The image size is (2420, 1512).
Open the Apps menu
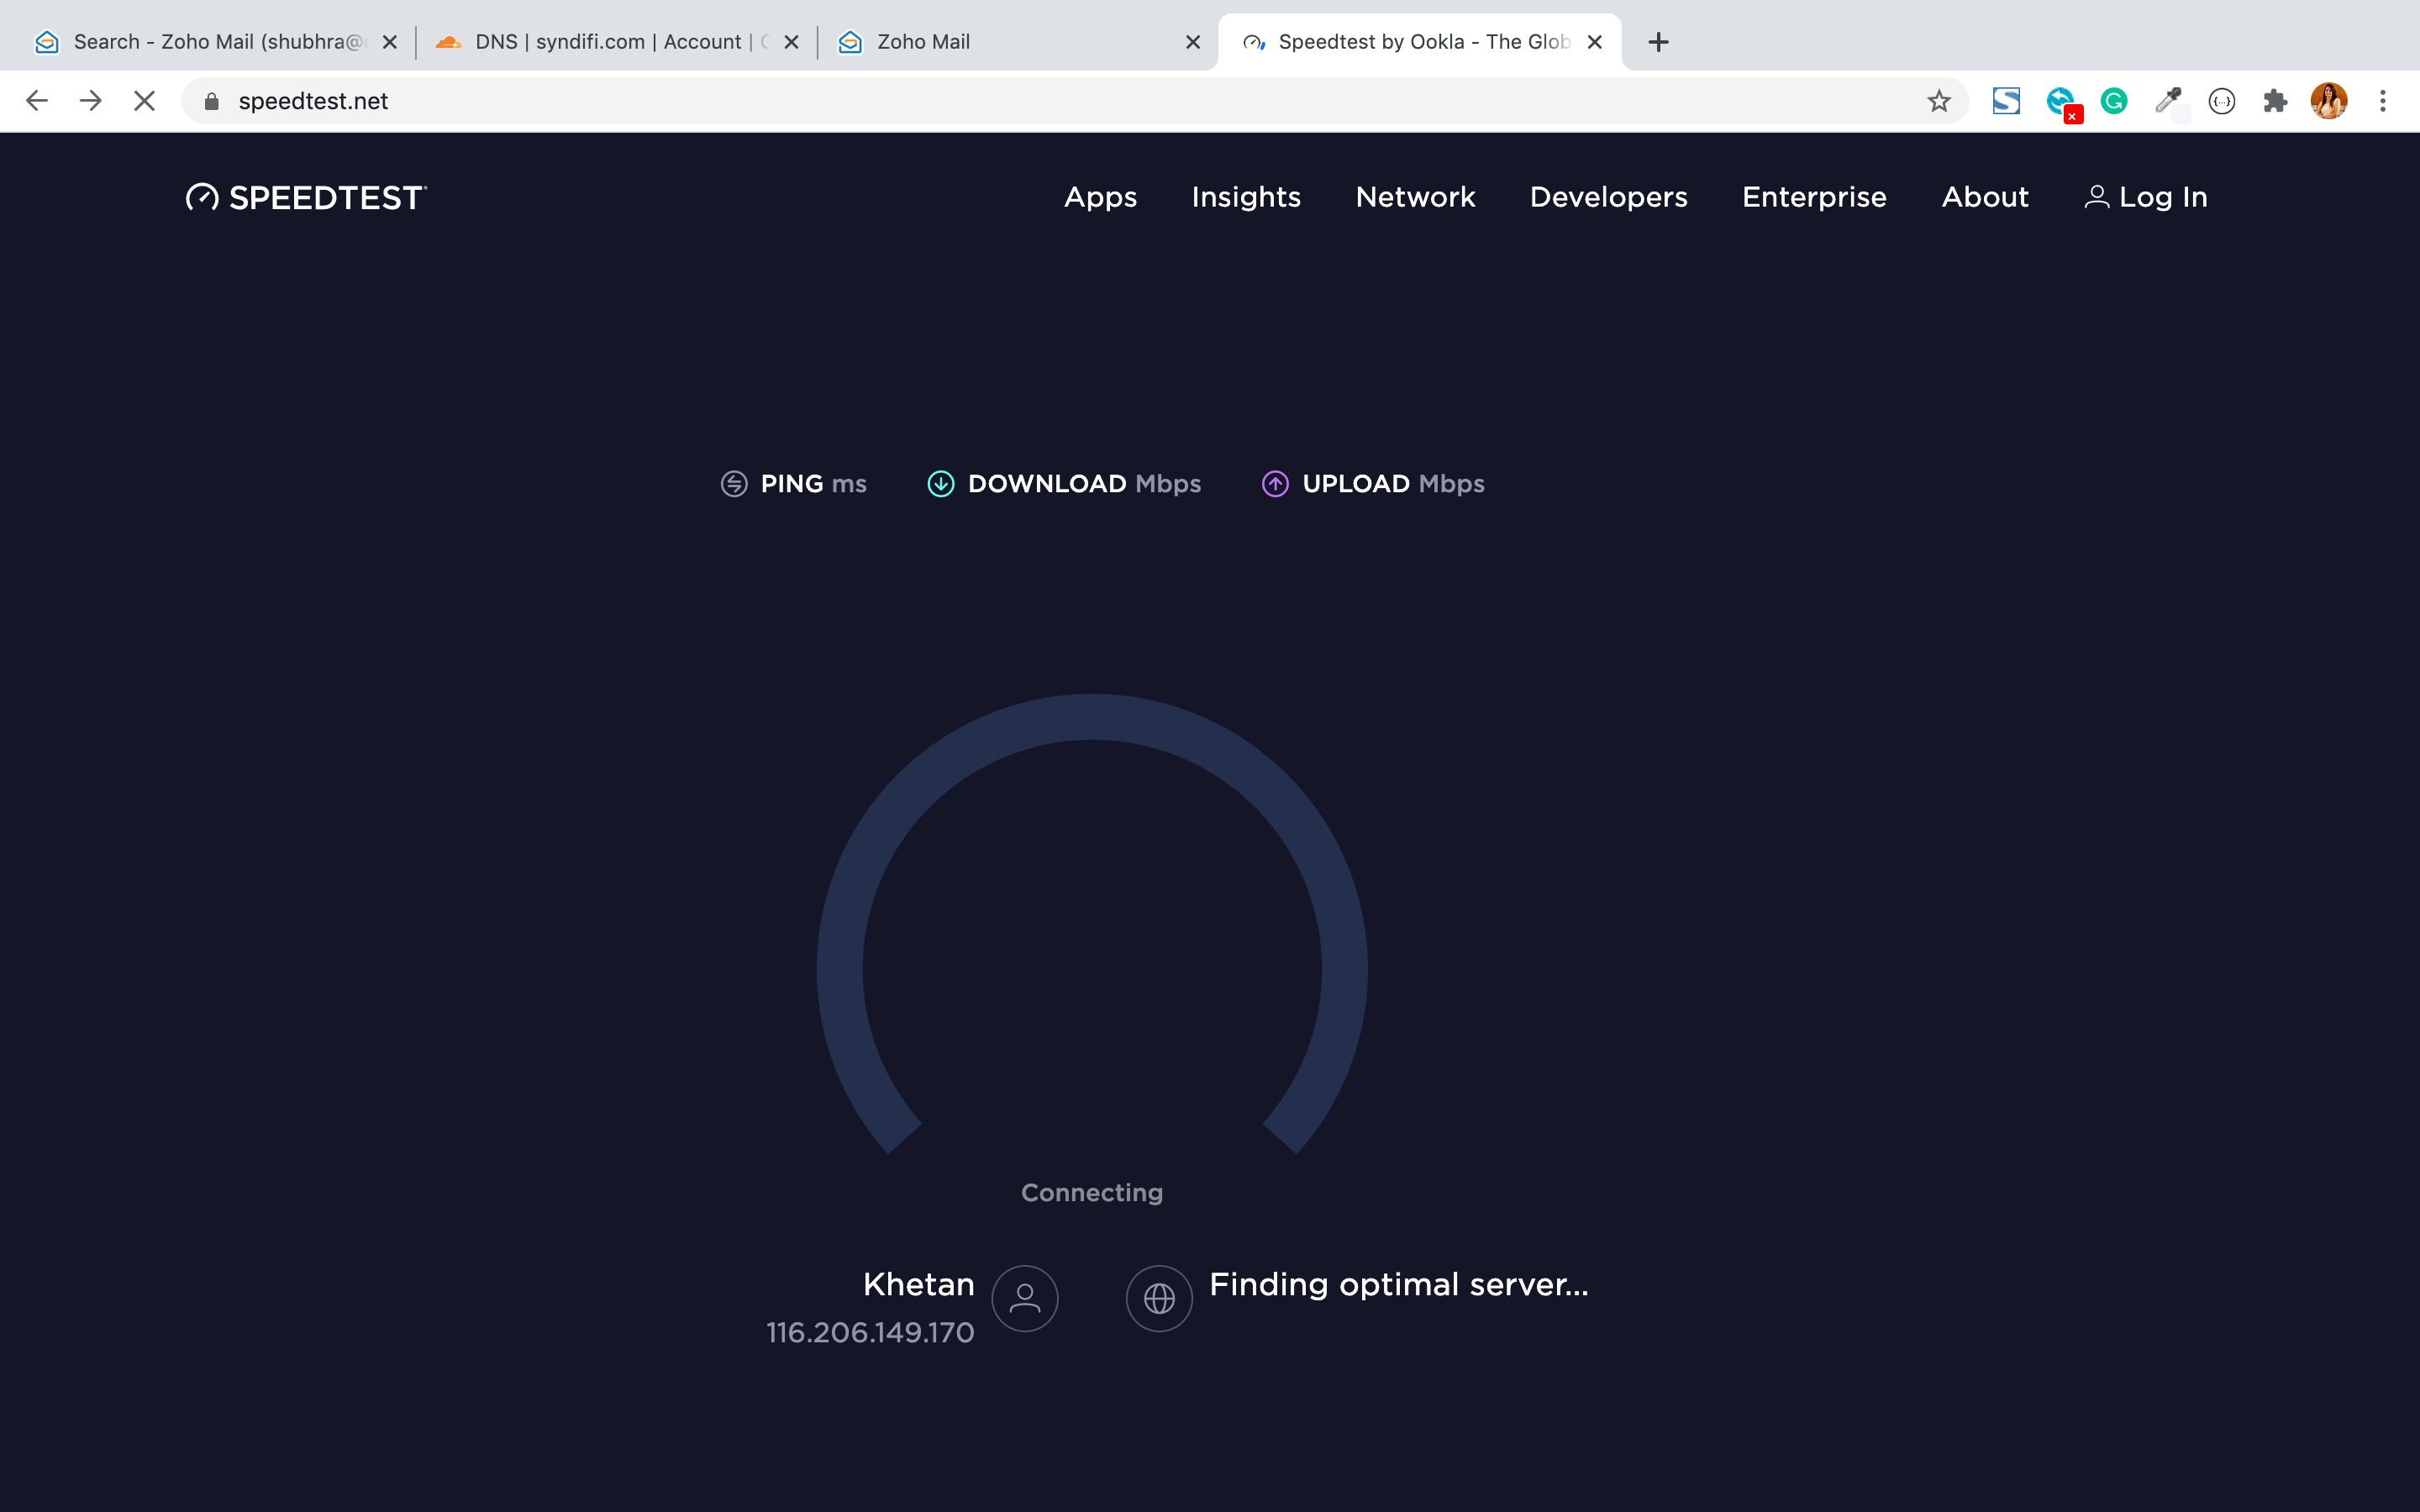click(1100, 197)
